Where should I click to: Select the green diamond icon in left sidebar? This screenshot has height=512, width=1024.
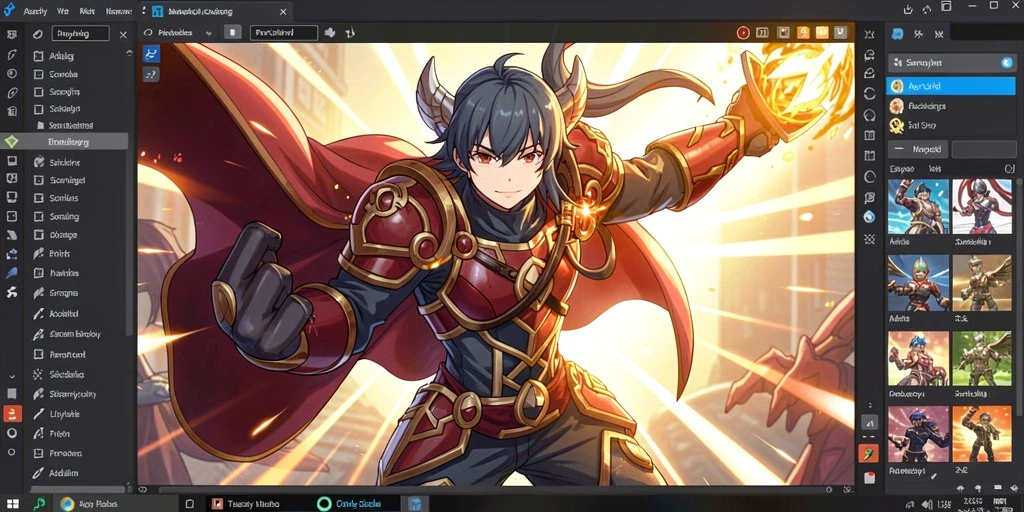pos(11,141)
